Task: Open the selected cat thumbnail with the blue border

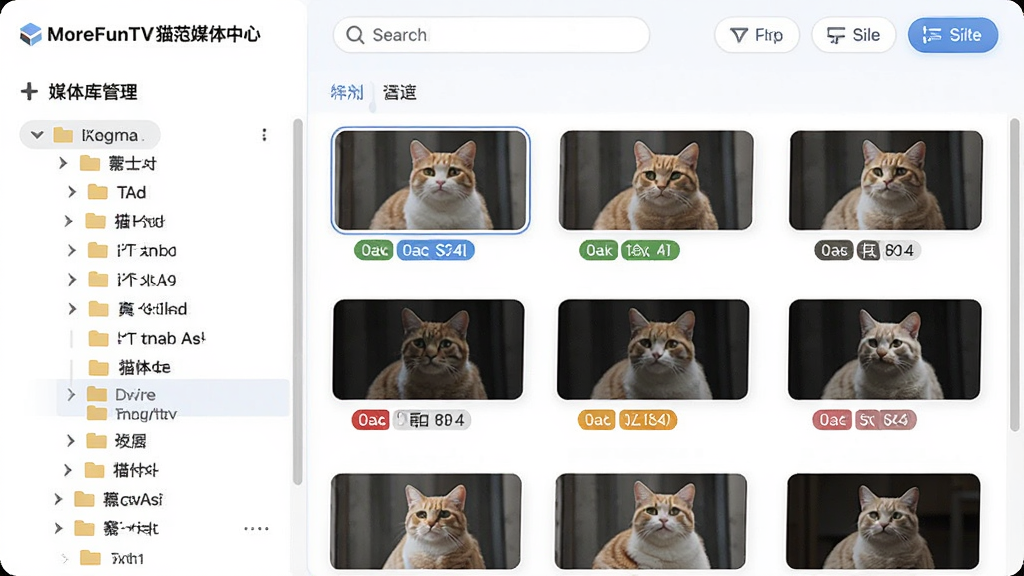Action: (430, 180)
